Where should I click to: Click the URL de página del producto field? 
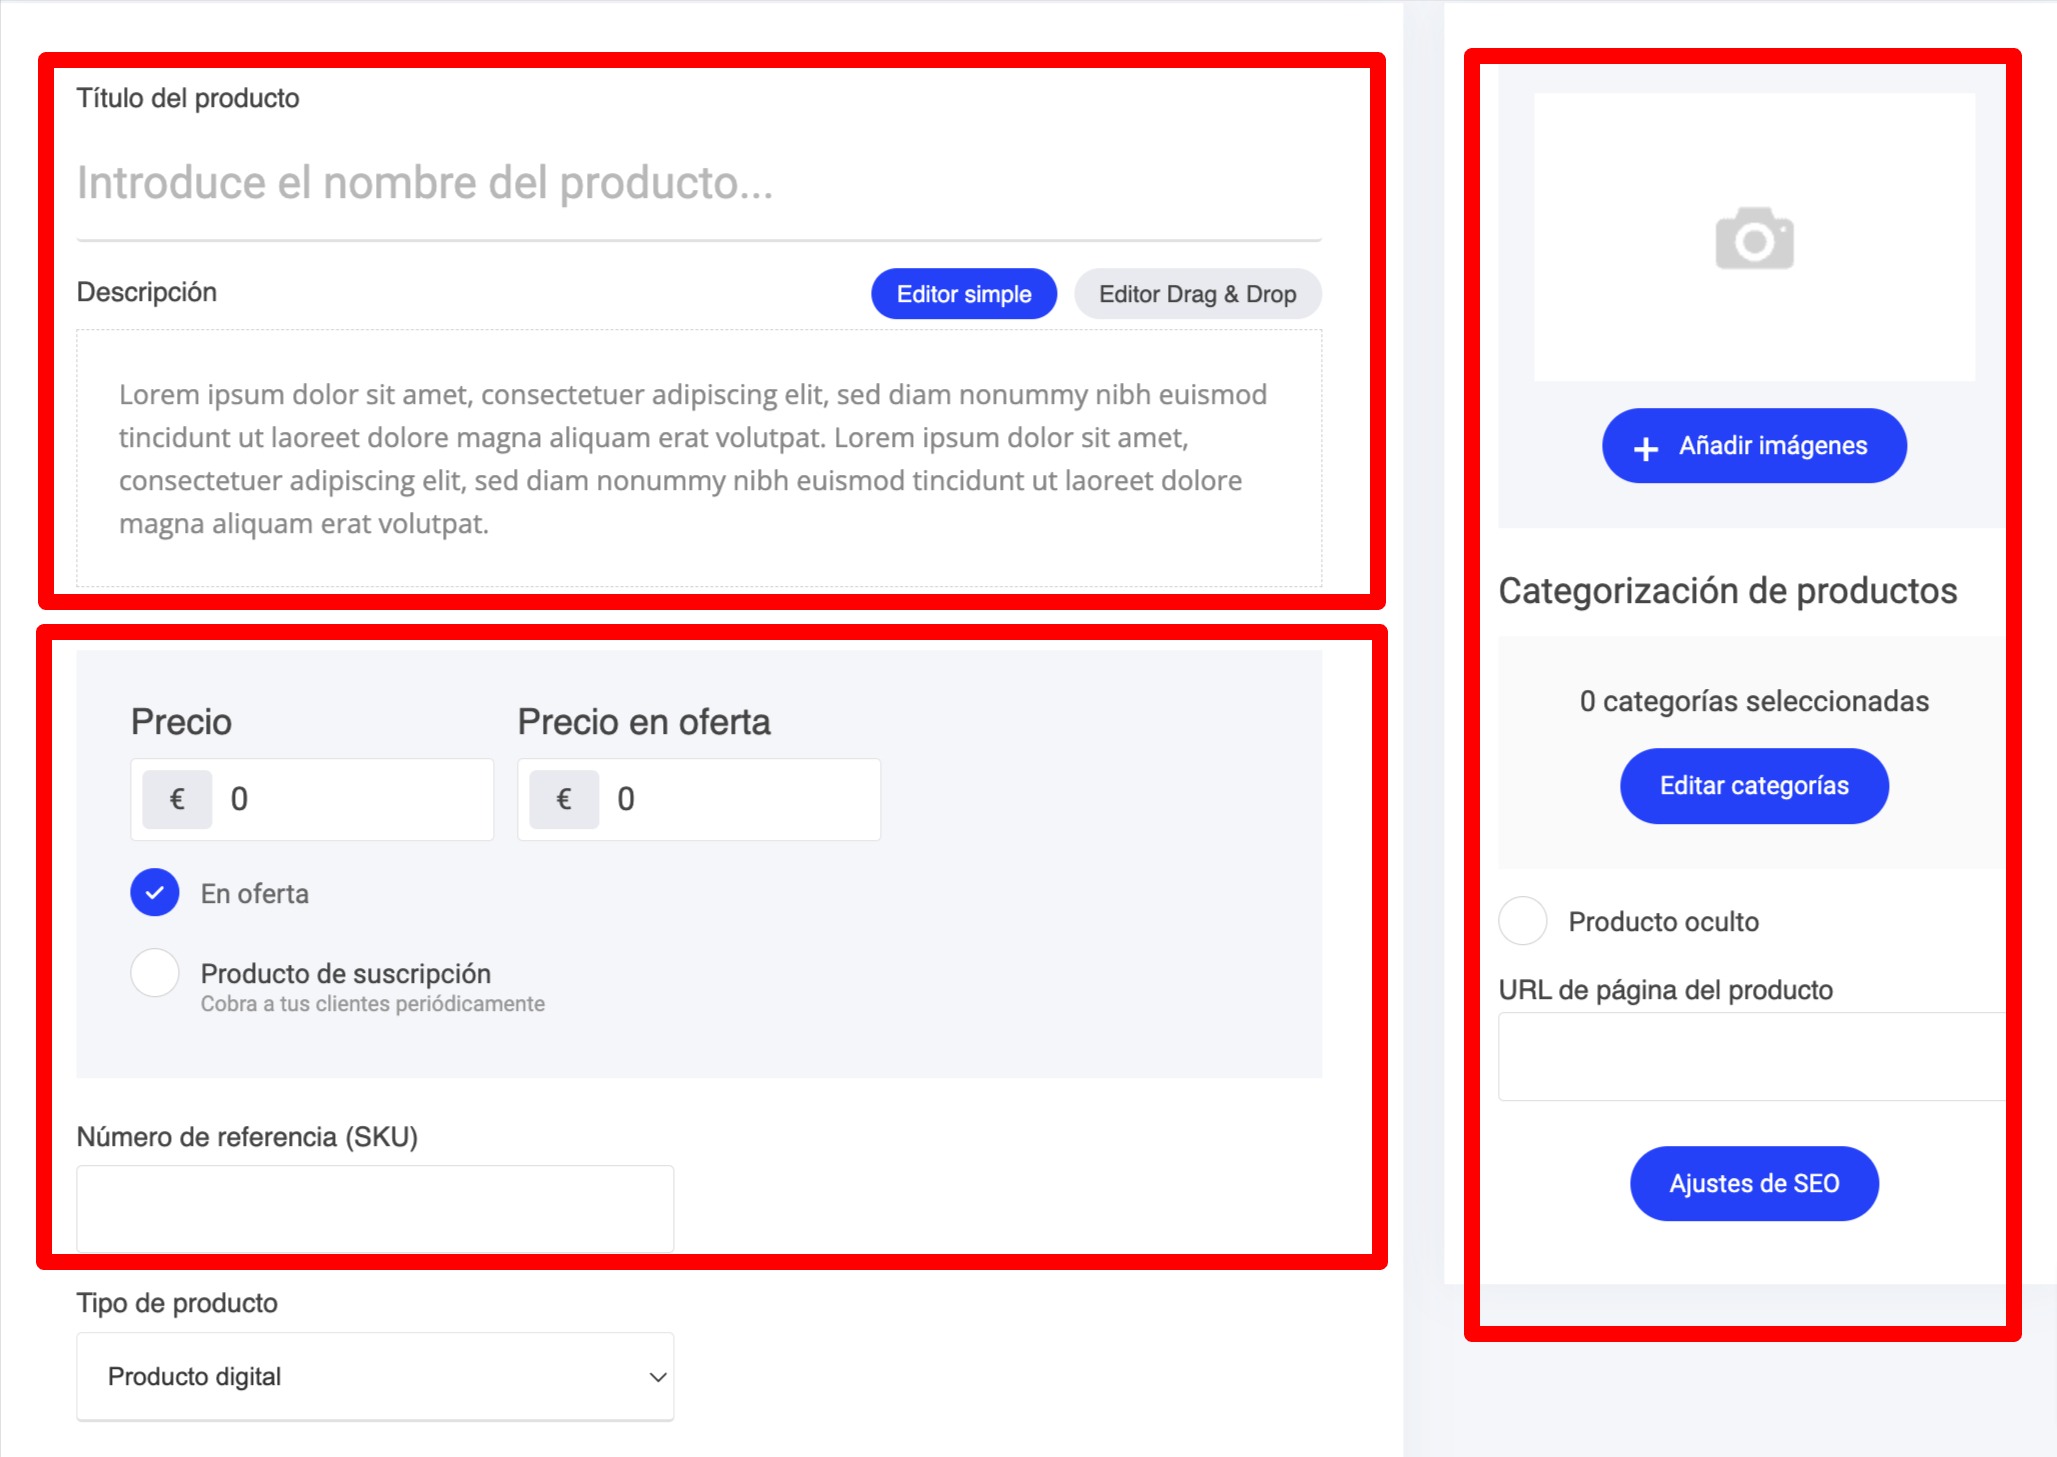tap(1750, 1057)
